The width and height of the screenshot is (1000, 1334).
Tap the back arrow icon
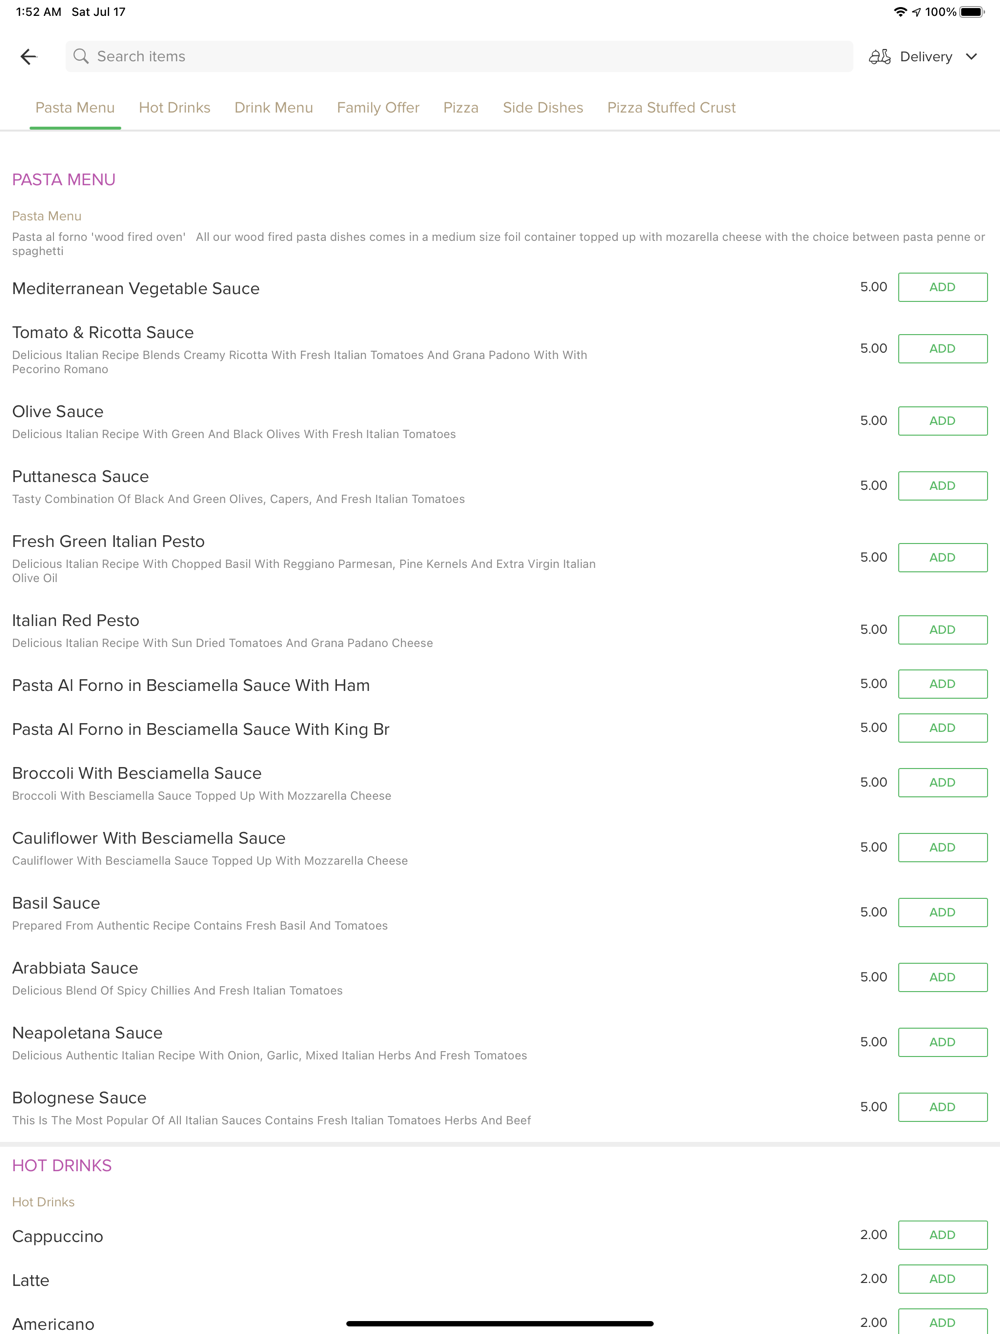coord(28,57)
